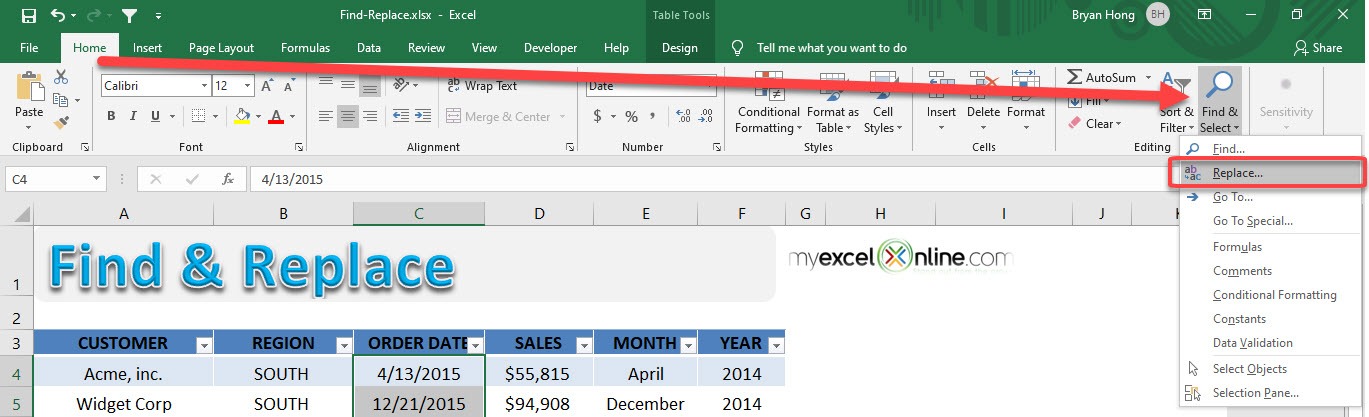Open the CUSTOMER column filter dropdown
The height and width of the screenshot is (417, 1369).
(204, 344)
